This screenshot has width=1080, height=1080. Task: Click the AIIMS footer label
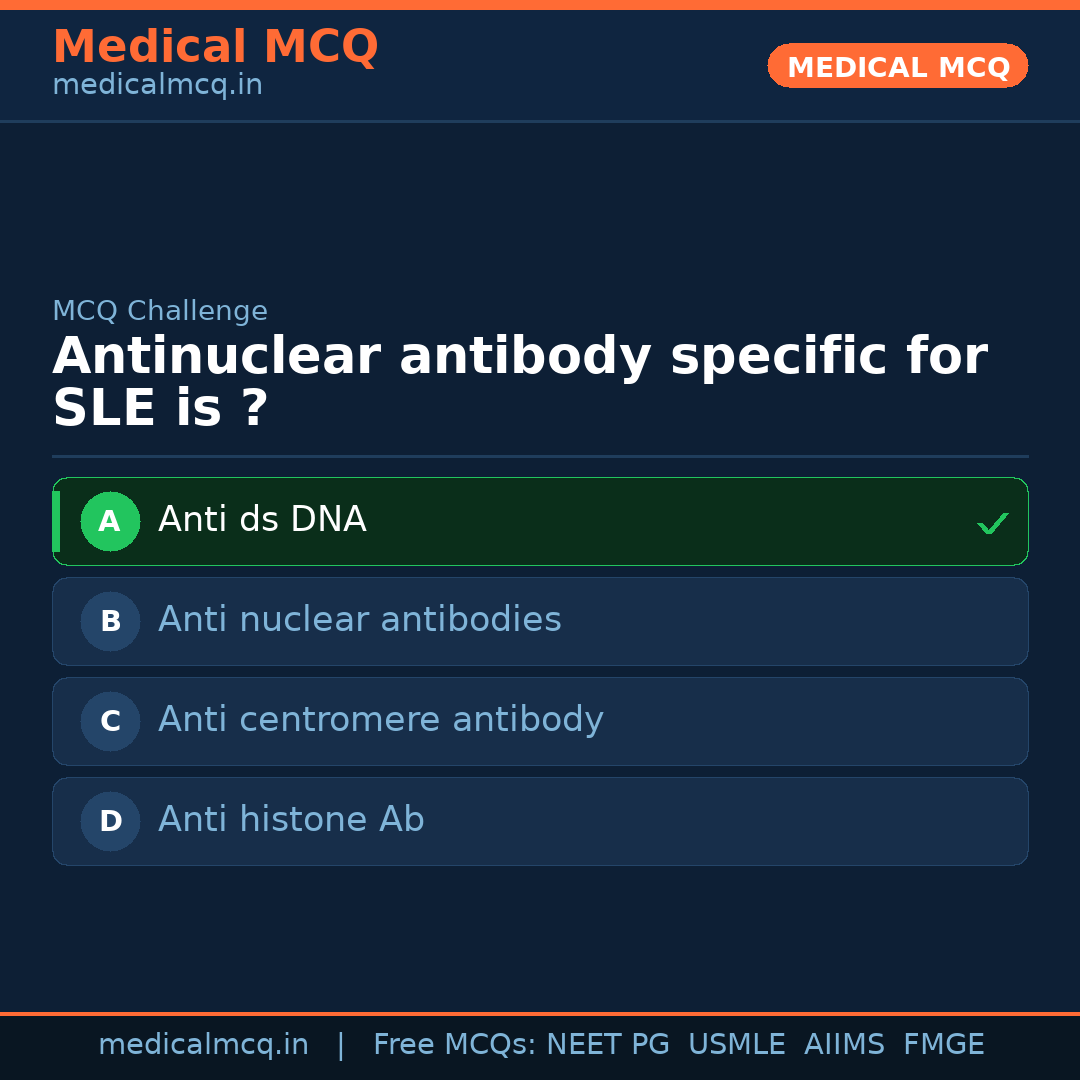(844, 1045)
